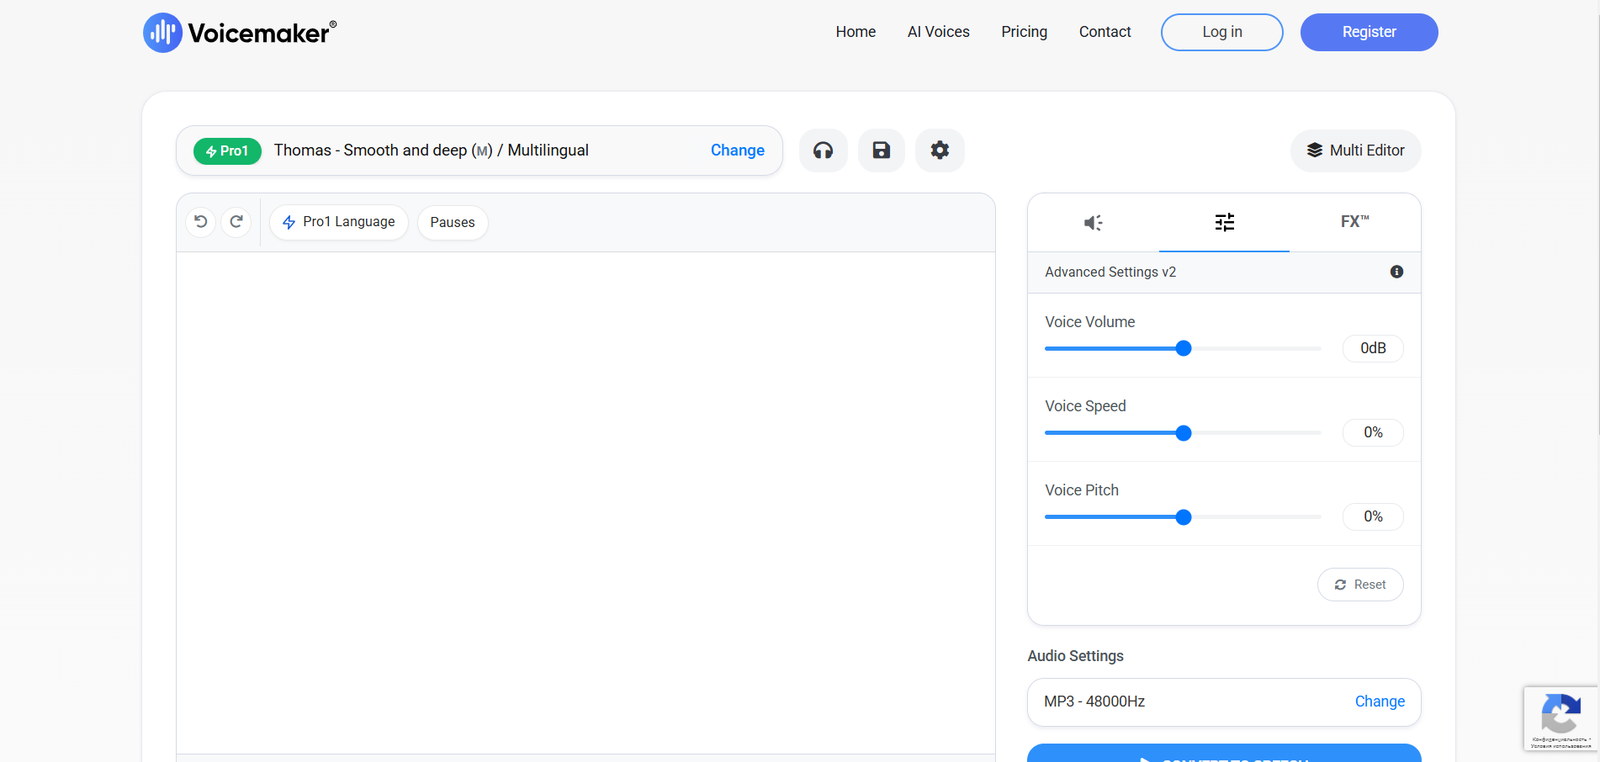This screenshot has height=762, width=1600.
Task: Click the green Pro1 badge
Action: pyautogui.click(x=227, y=151)
